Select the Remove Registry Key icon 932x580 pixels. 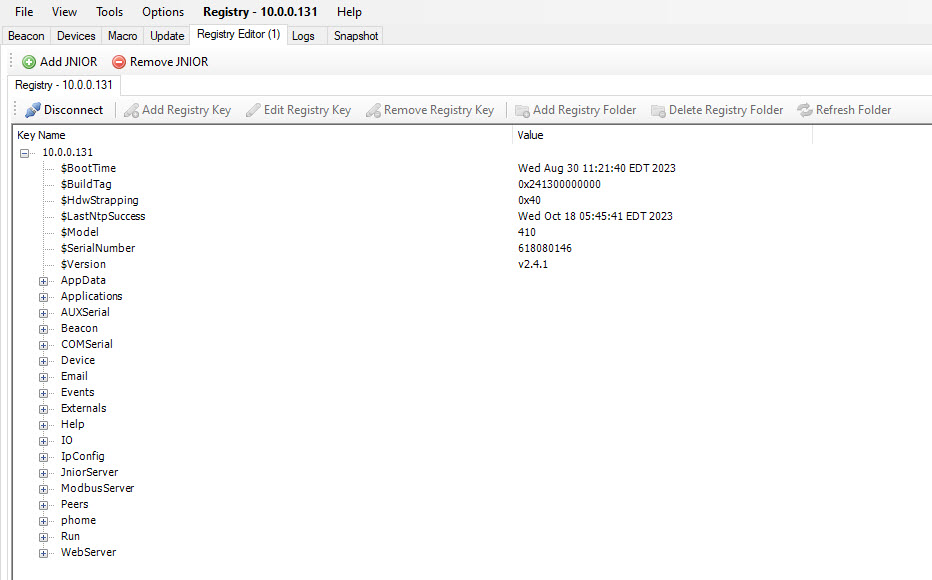click(x=373, y=110)
